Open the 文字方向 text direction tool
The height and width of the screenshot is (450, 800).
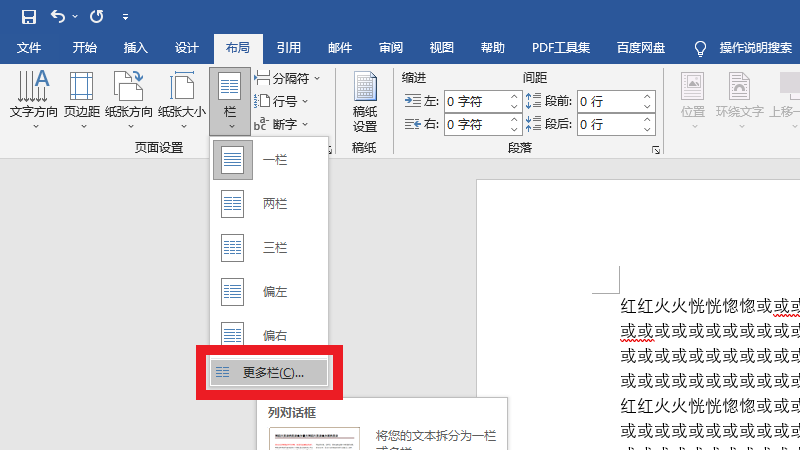coord(34,99)
